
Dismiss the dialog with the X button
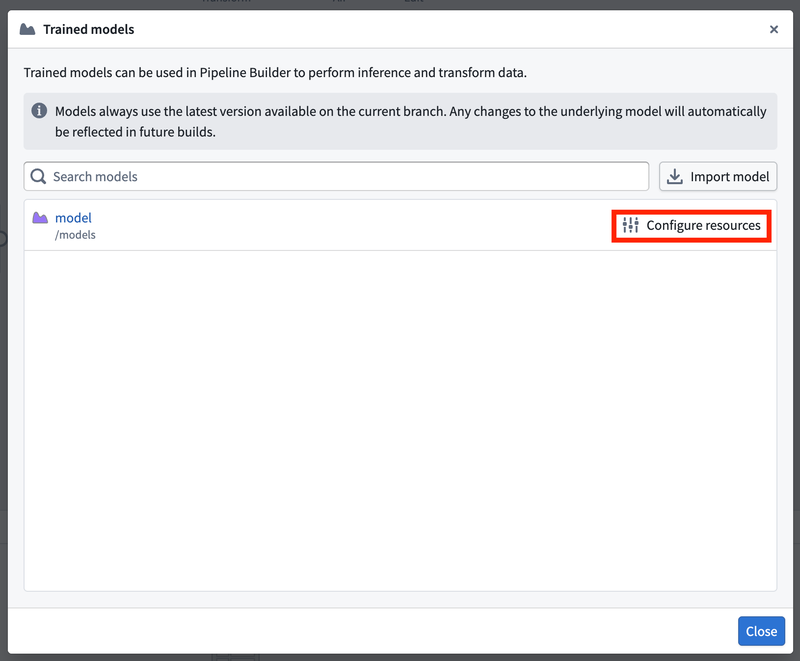774,29
